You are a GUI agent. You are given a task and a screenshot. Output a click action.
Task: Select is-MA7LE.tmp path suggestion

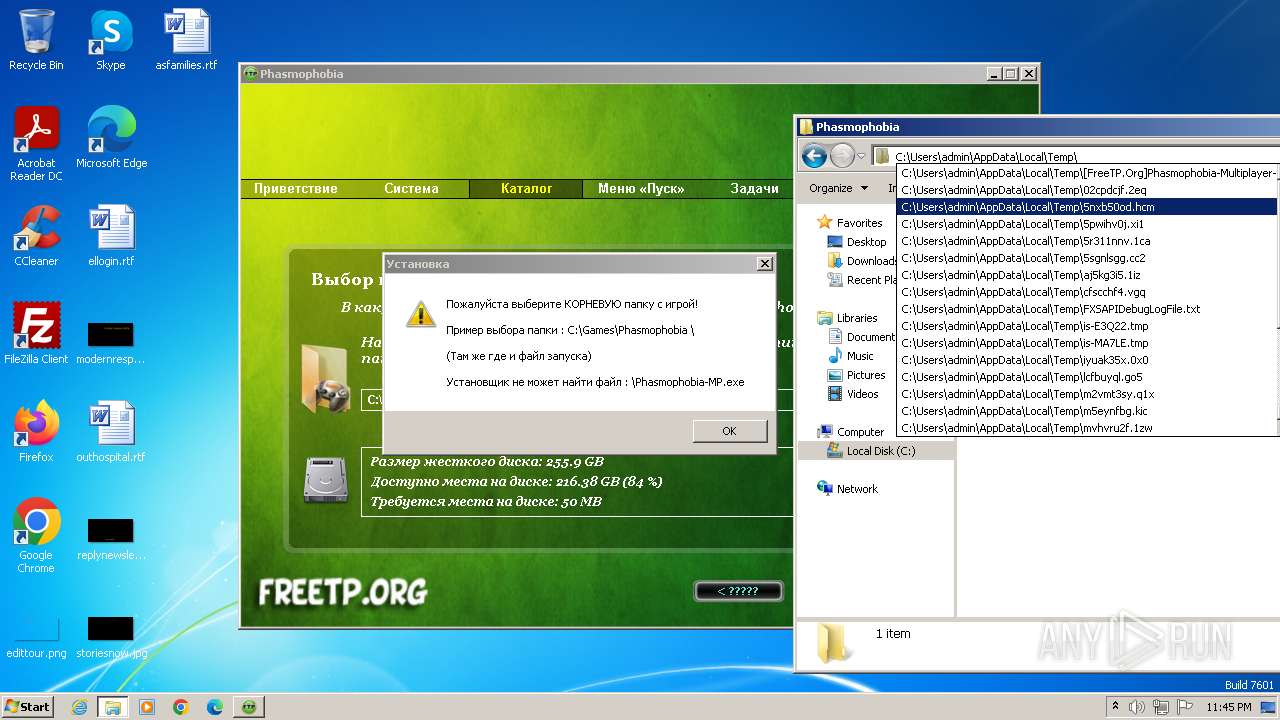[1088, 343]
